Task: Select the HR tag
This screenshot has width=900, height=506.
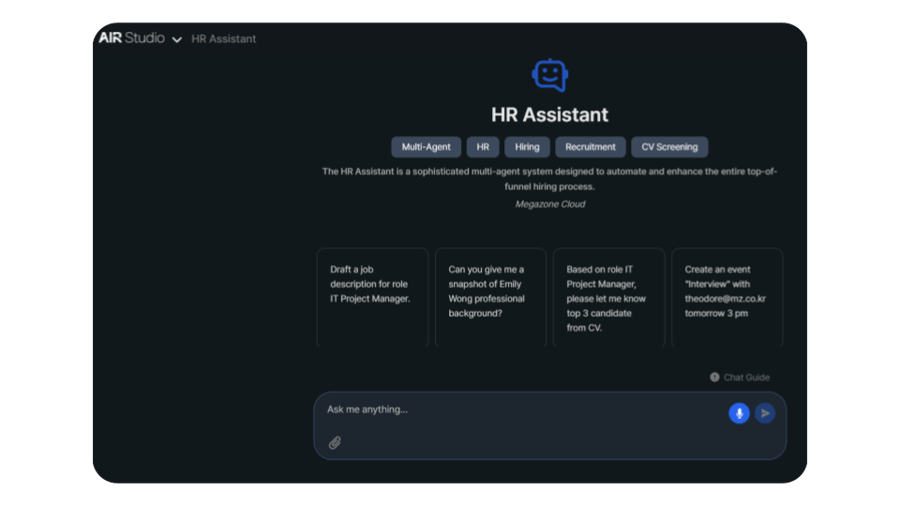Action: pos(482,147)
